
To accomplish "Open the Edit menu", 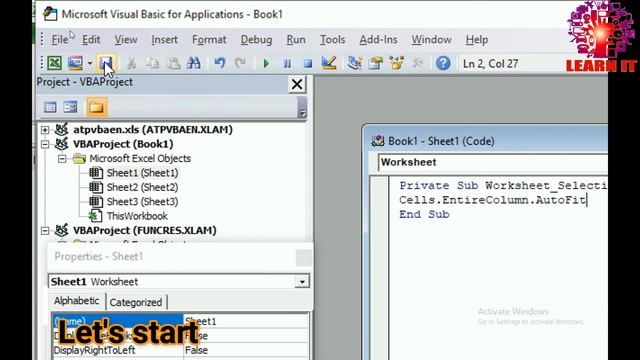I will click(x=91, y=40).
